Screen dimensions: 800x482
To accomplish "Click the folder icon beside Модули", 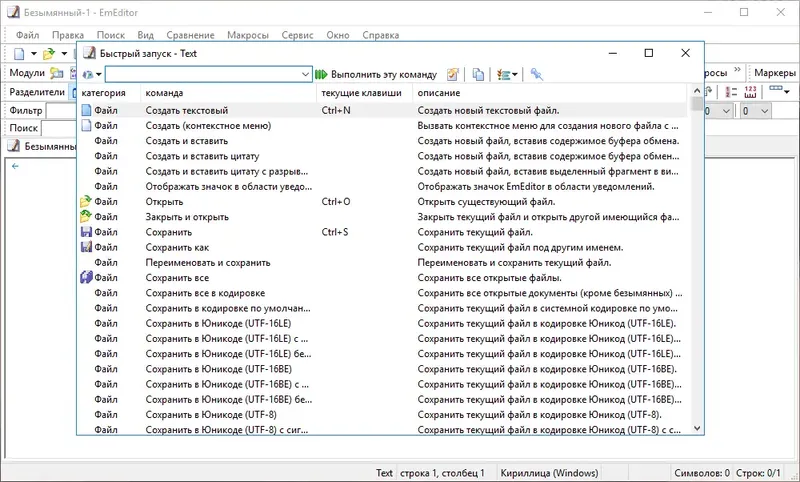I will click(x=57, y=73).
